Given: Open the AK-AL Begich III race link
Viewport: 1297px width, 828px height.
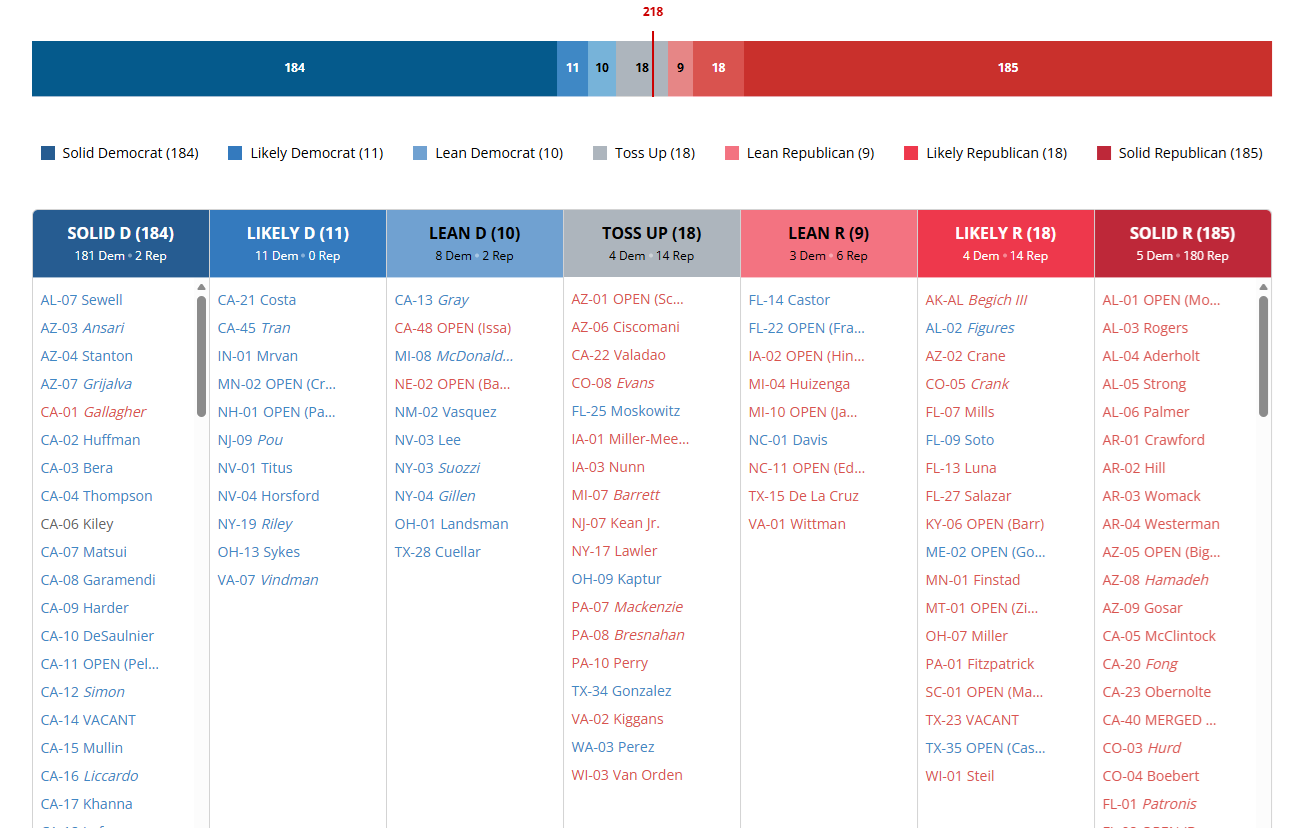Looking at the screenshot, I should pos(977,300).
